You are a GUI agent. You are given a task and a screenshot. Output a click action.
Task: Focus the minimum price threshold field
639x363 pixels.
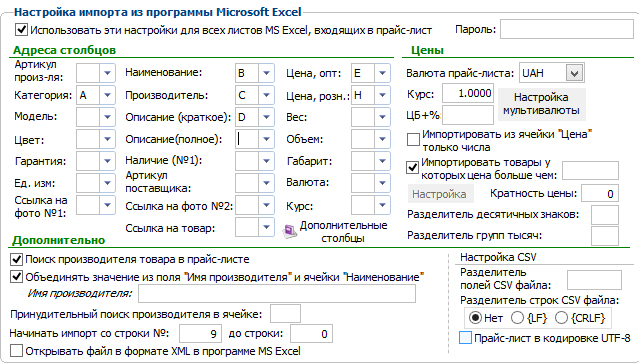(x=590, y=170)
